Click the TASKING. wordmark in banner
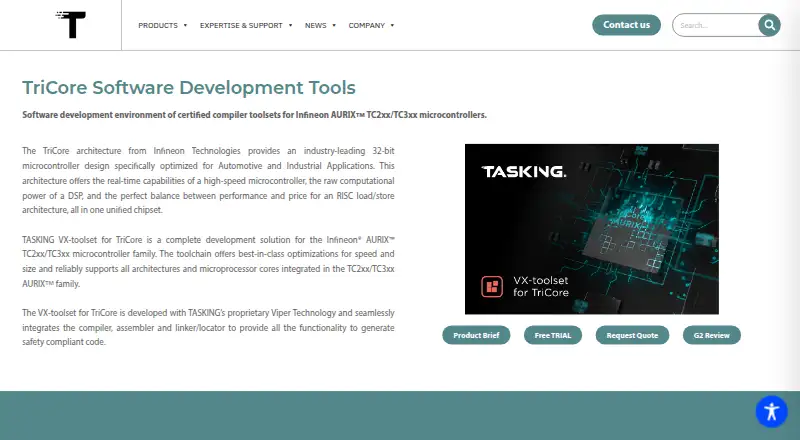The height and width of the screenshot is (440, 800). click(524, 172)
